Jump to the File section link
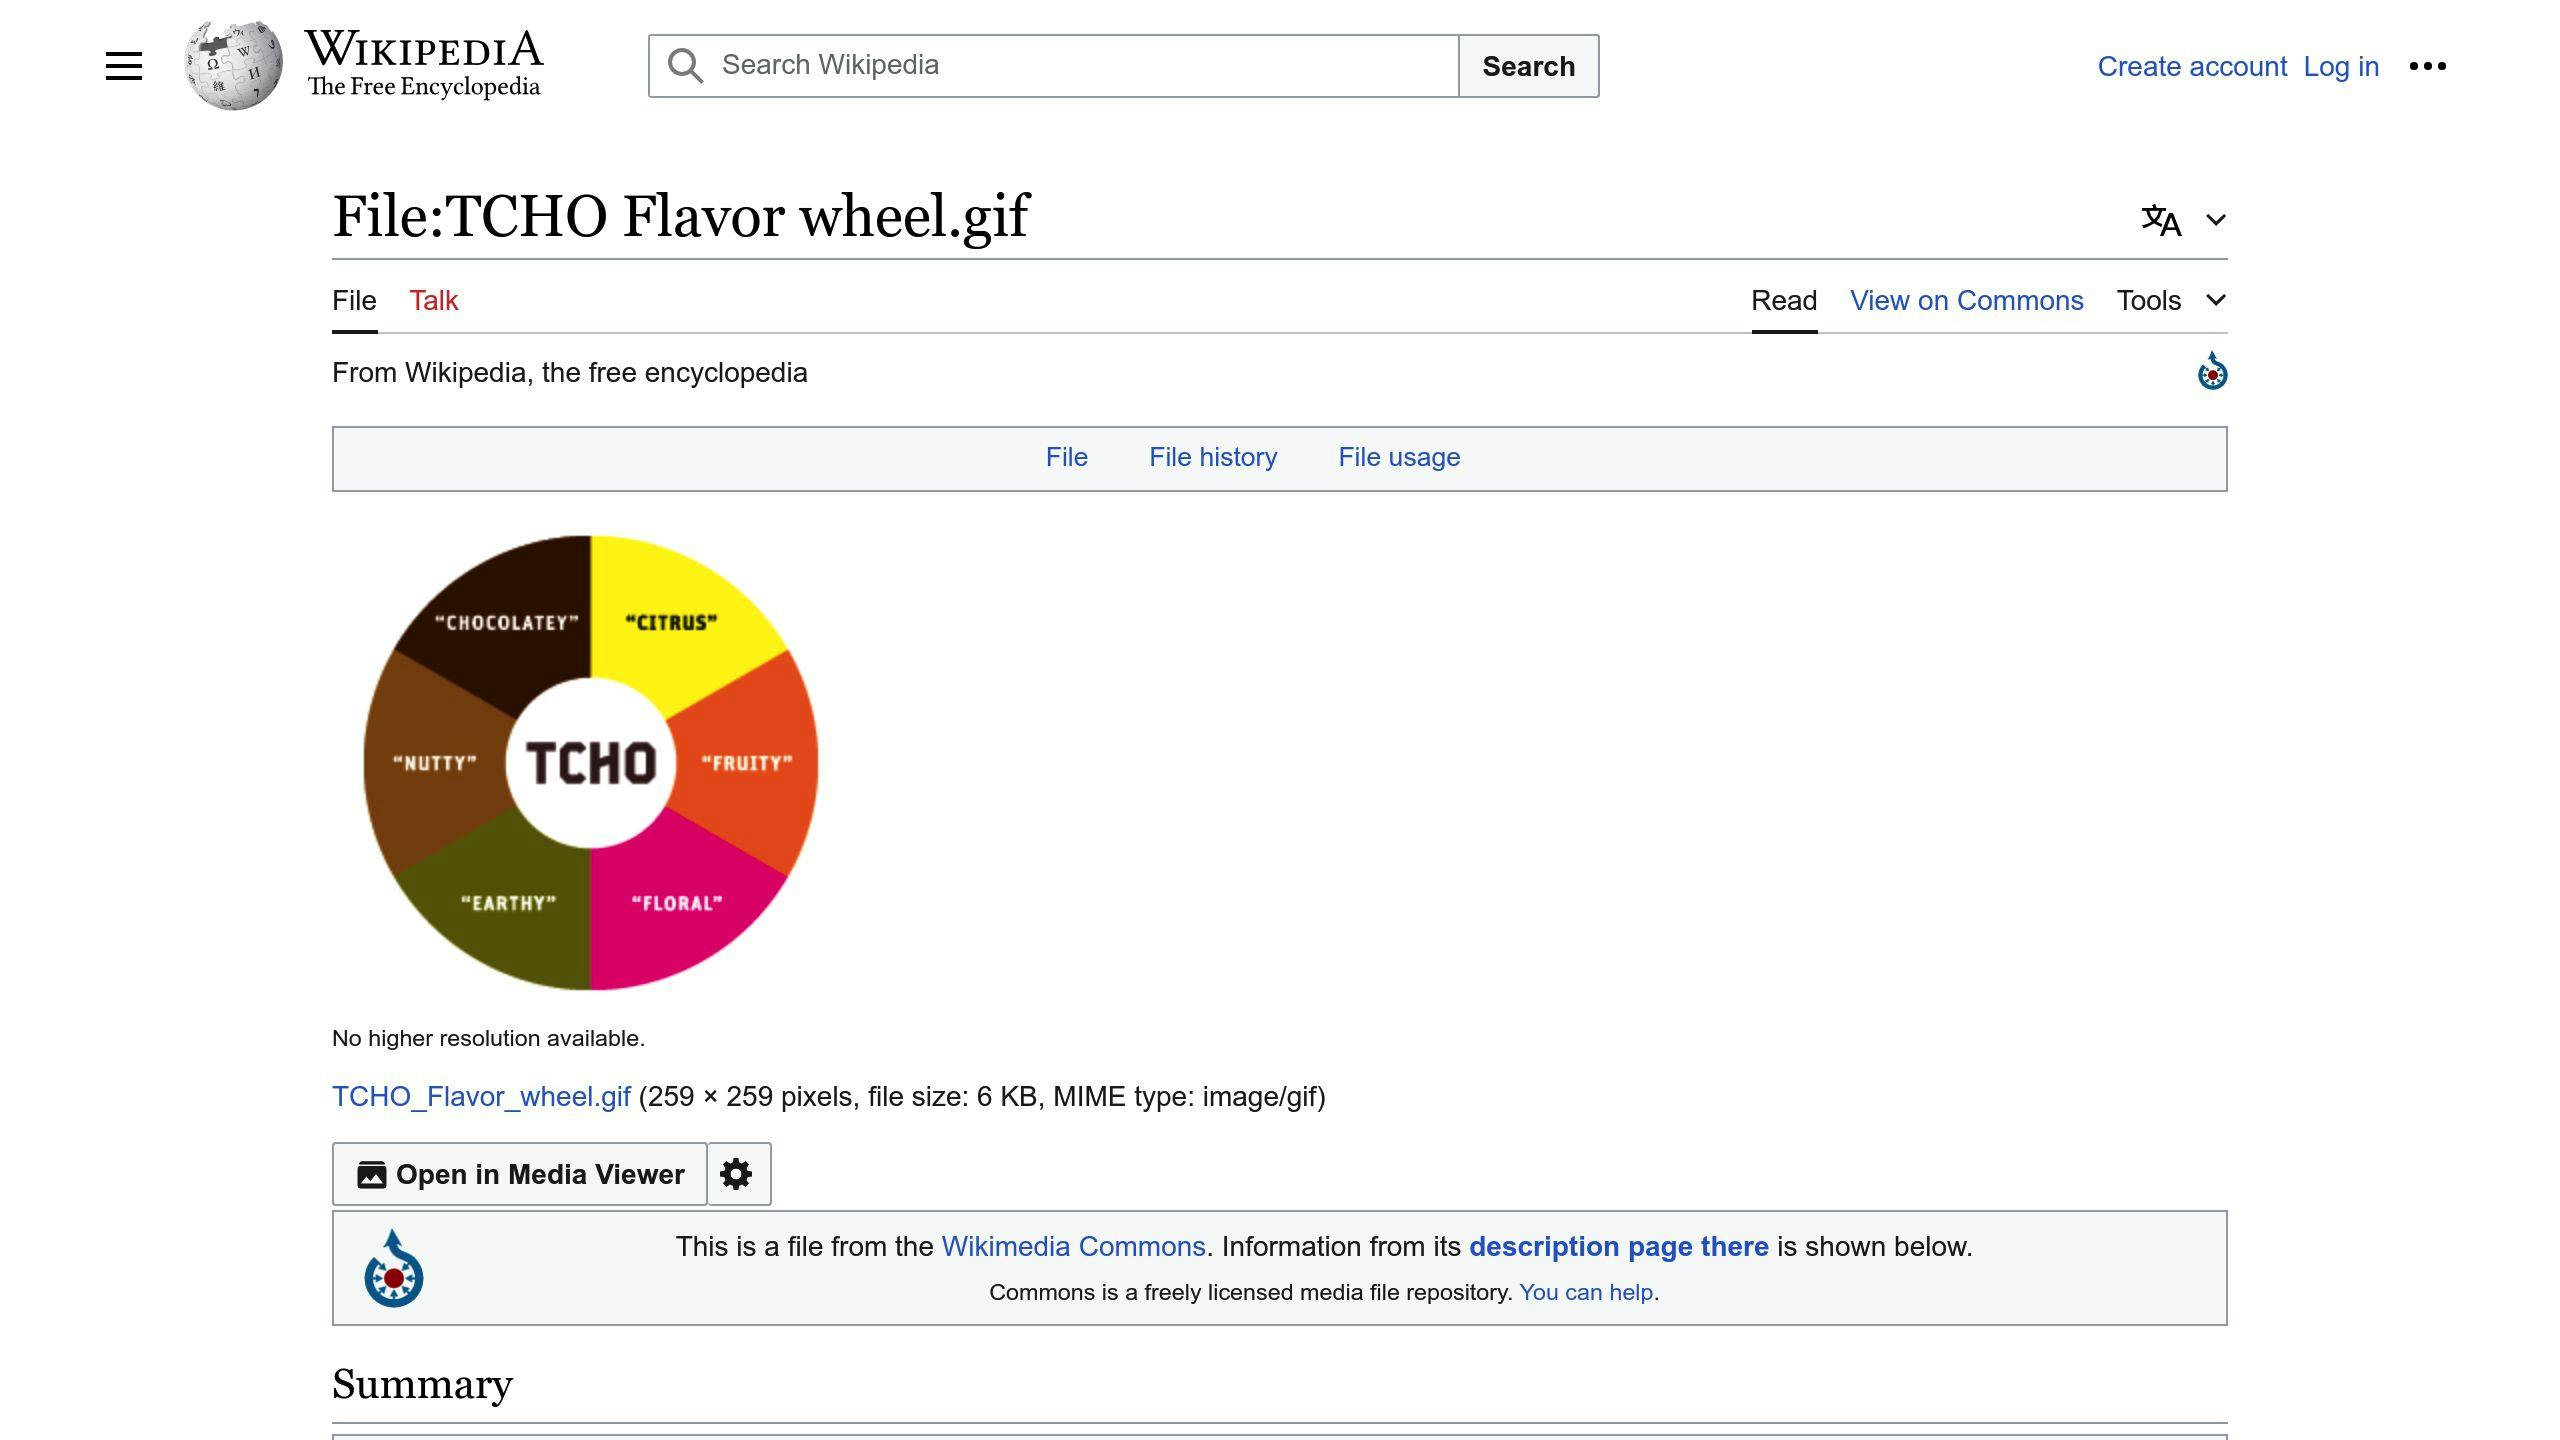 pos(1066,457)
